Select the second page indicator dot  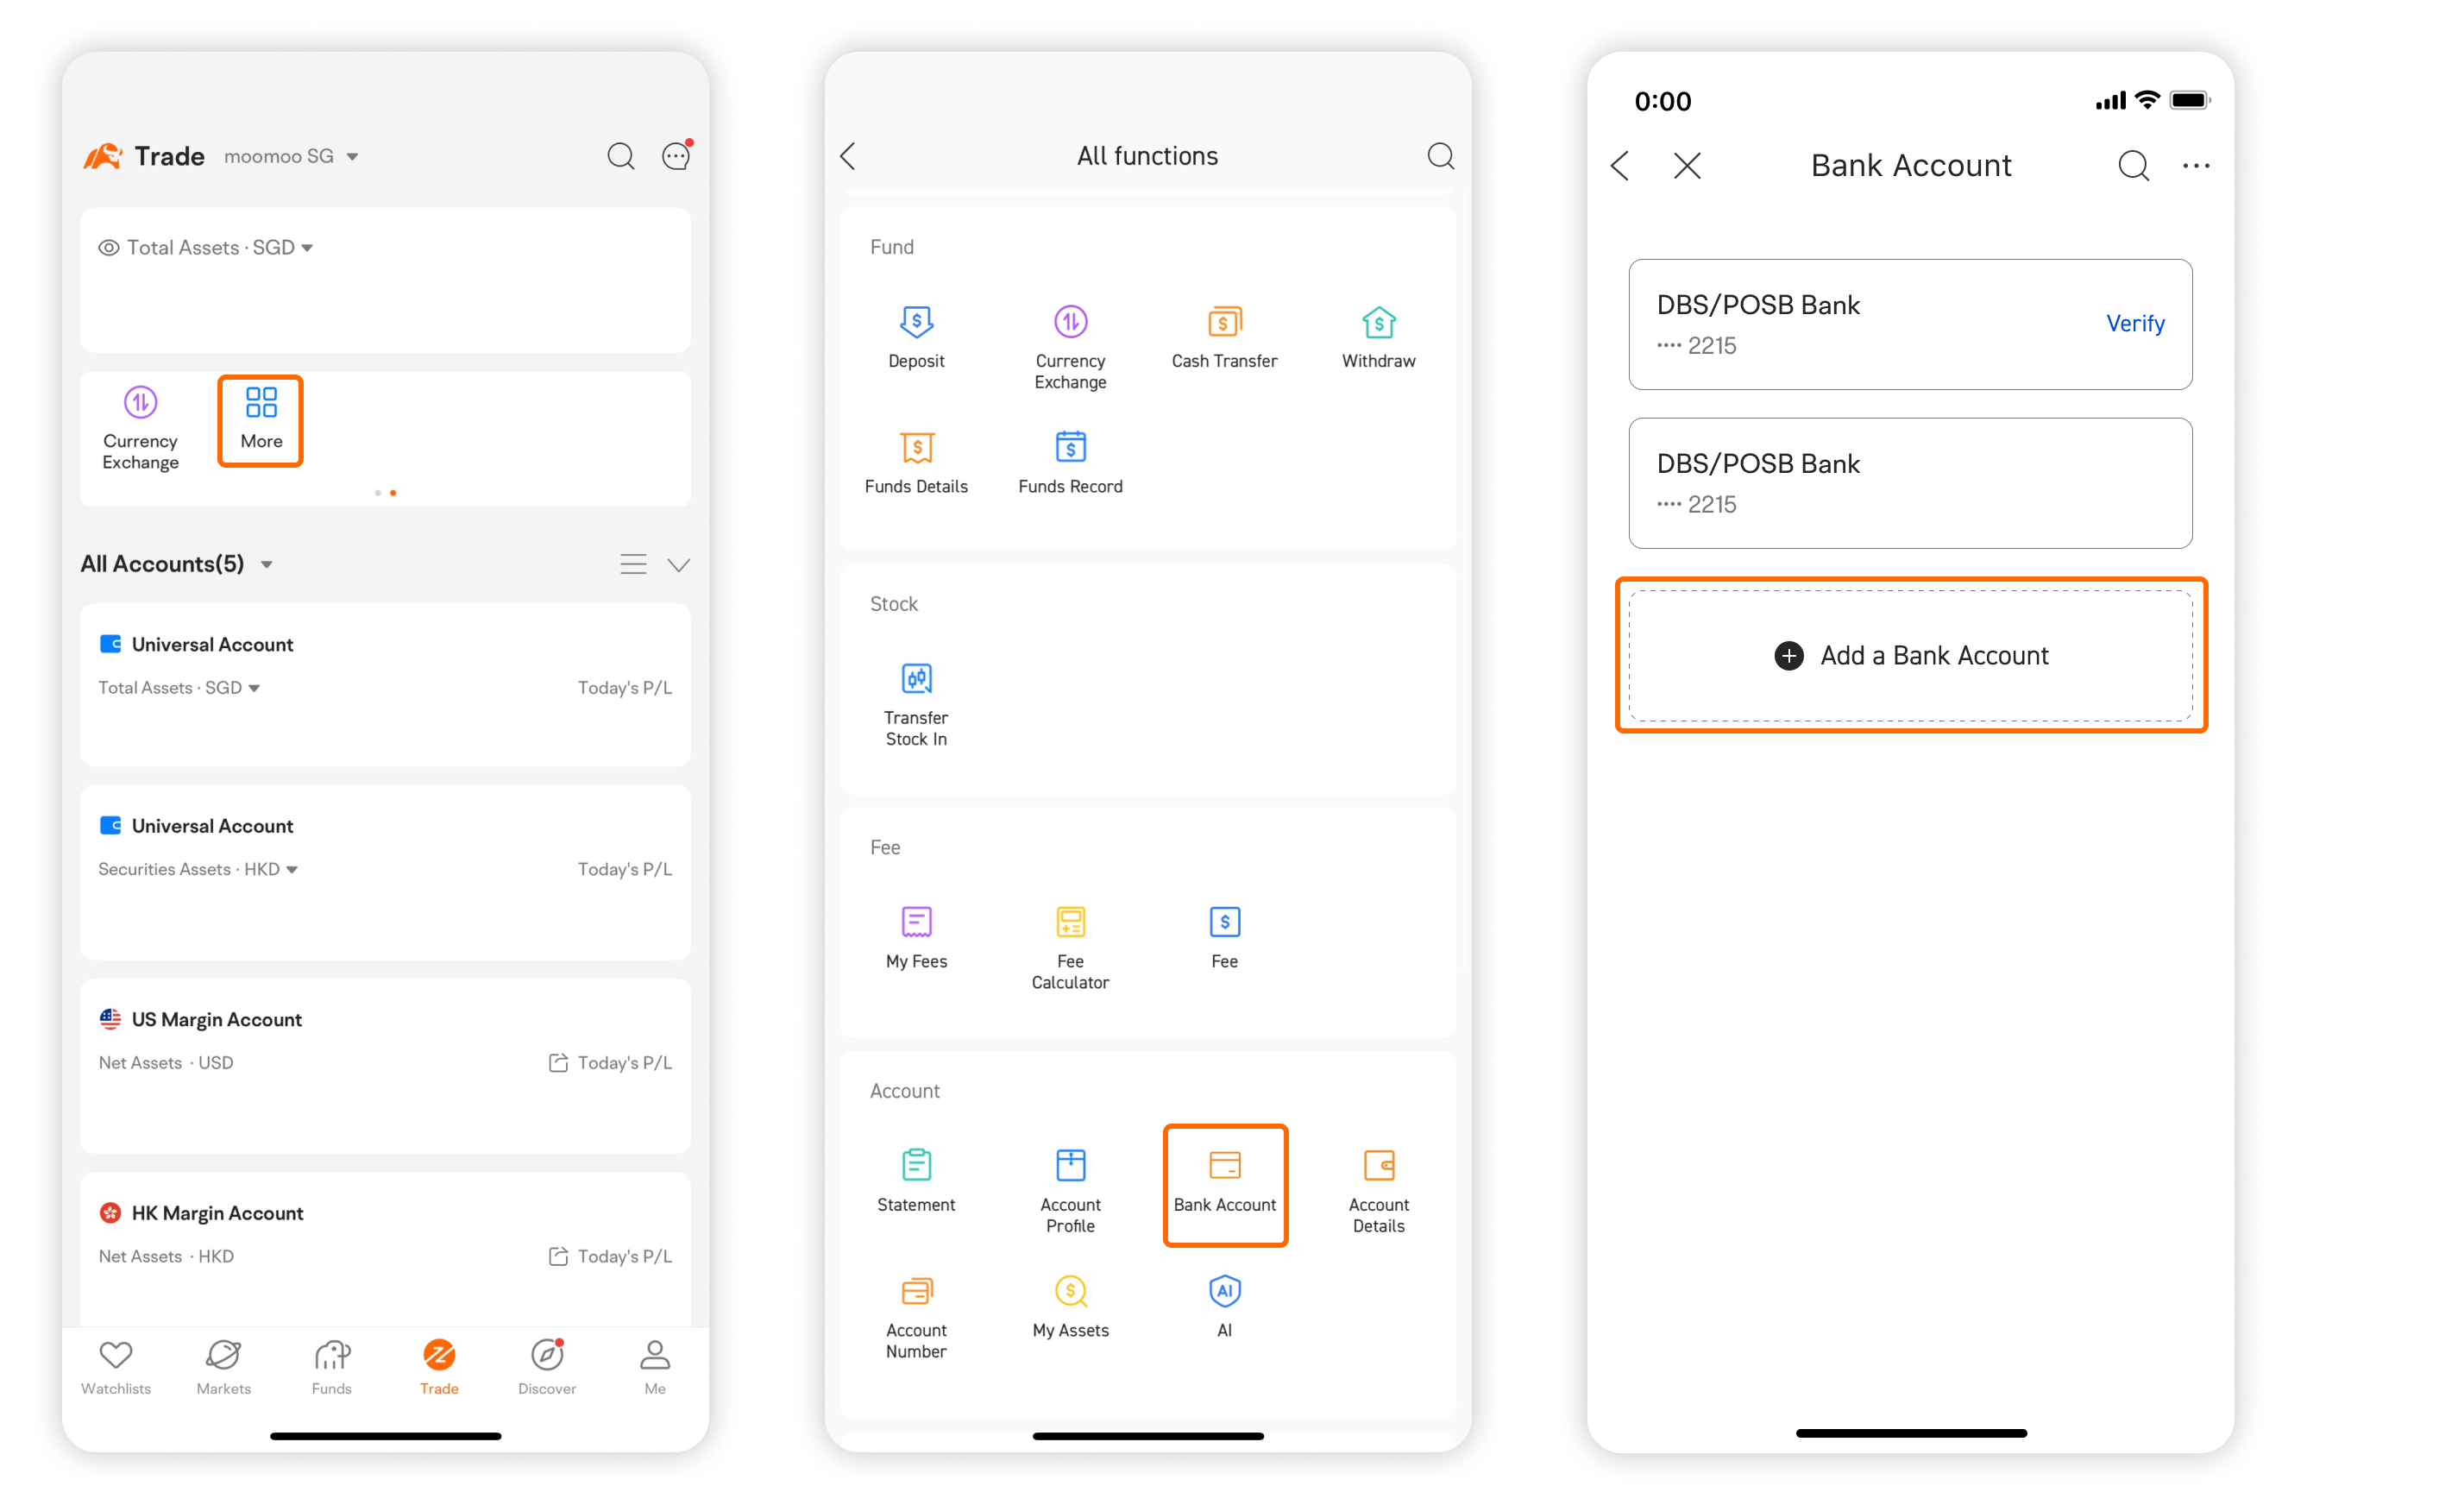(x=393, y=492)
